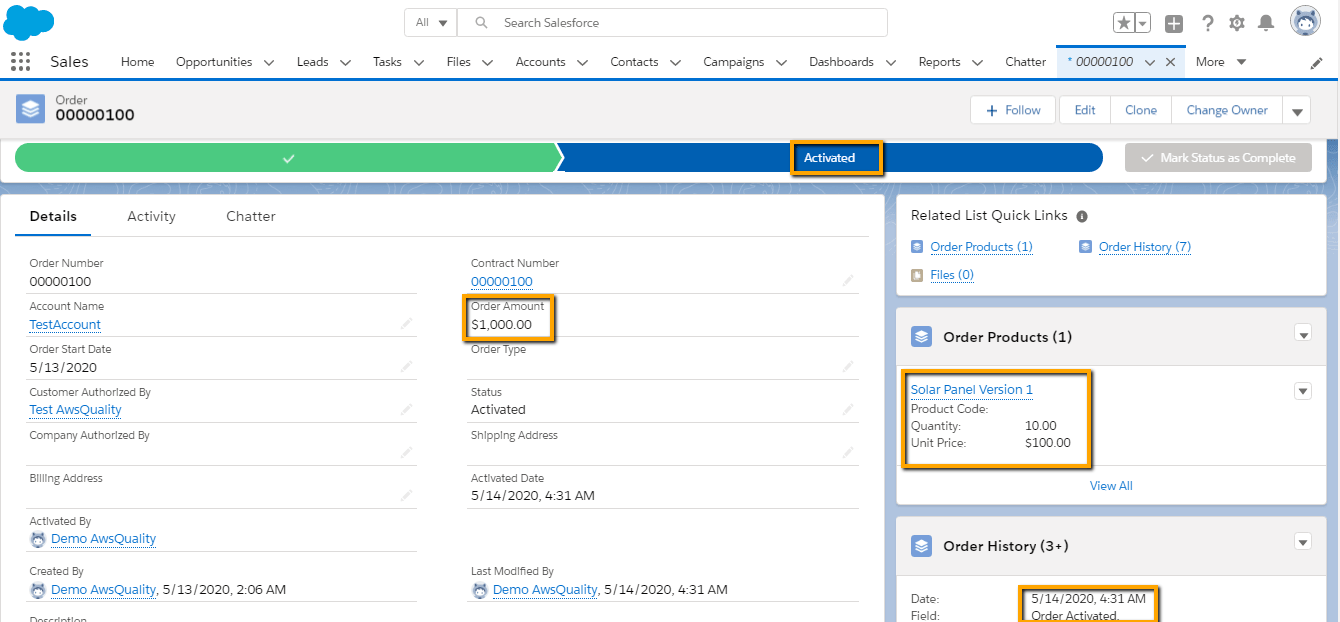Click the Related List Quick Links info icon

[x=1082, y=216]
